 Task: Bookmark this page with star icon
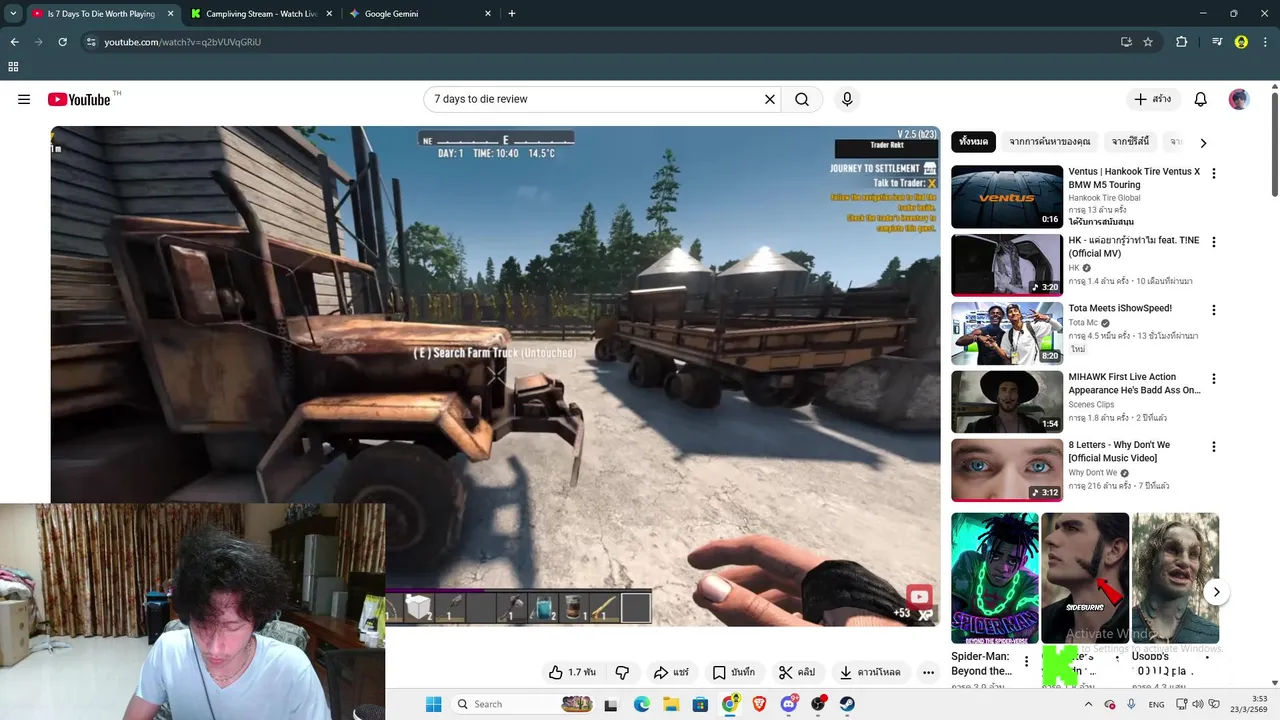coord(1148,42)
